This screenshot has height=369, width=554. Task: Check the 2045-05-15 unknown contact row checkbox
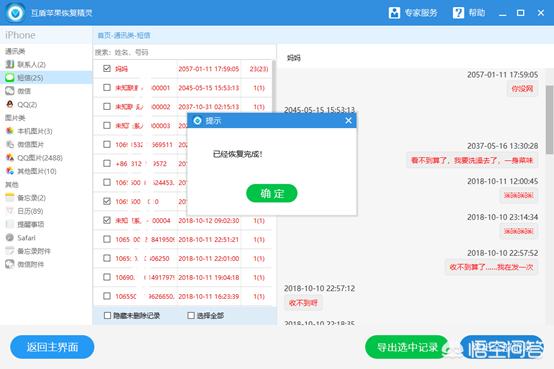107,87
